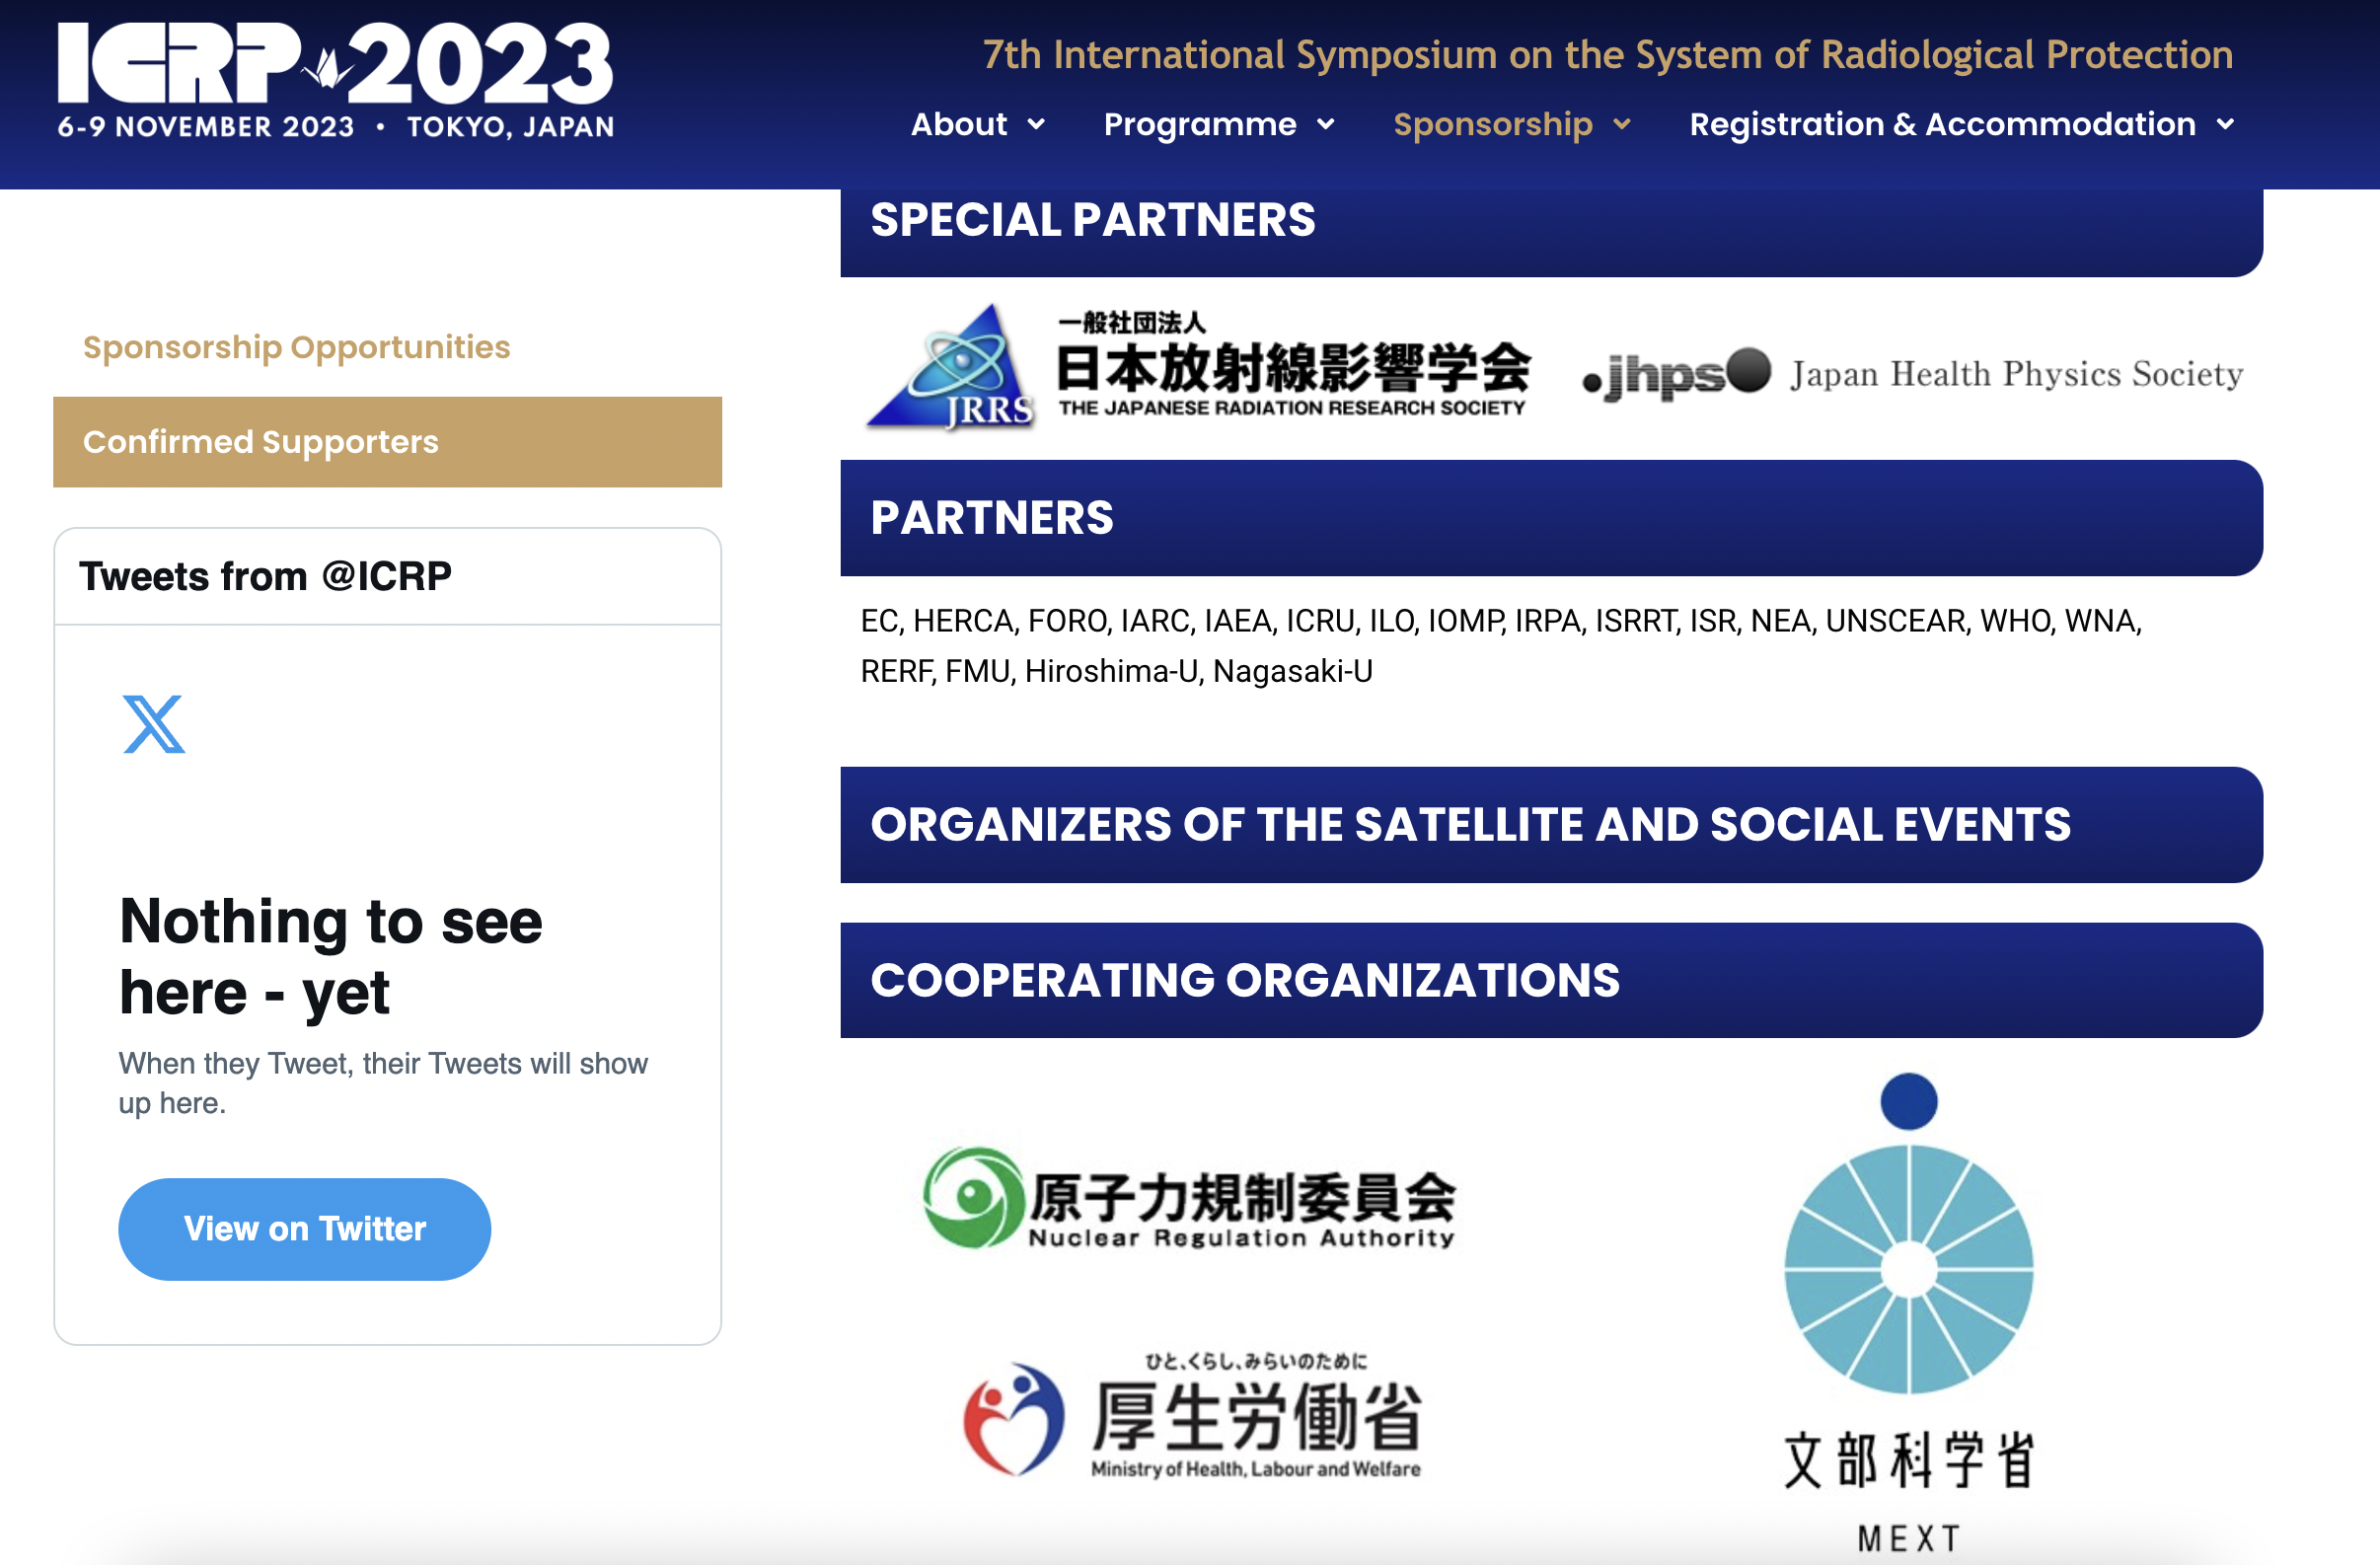
Task: Click the COOPERATING ORGANIZATIONS section header
Action: 1551,980
